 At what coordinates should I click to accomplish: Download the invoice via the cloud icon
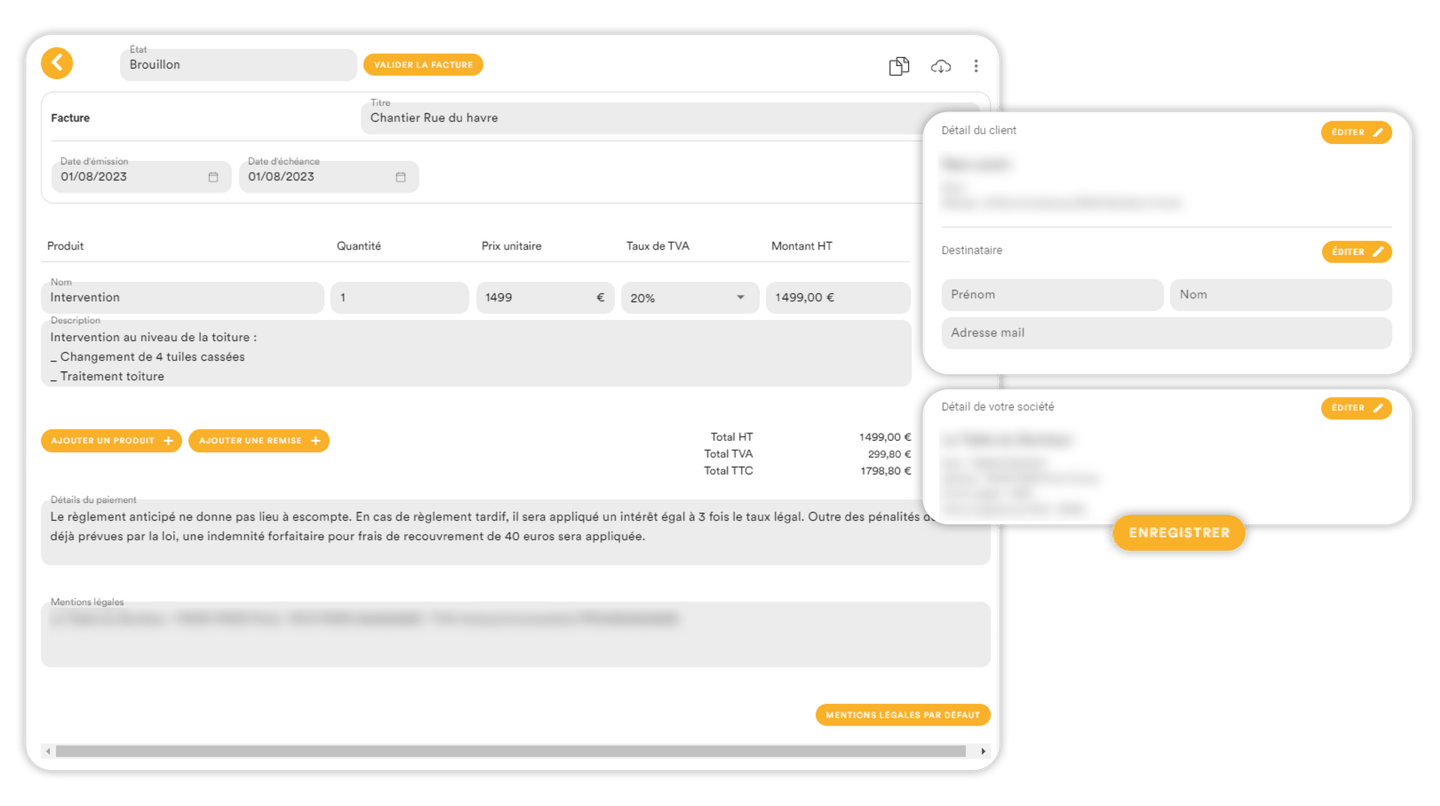coord(940,66)
